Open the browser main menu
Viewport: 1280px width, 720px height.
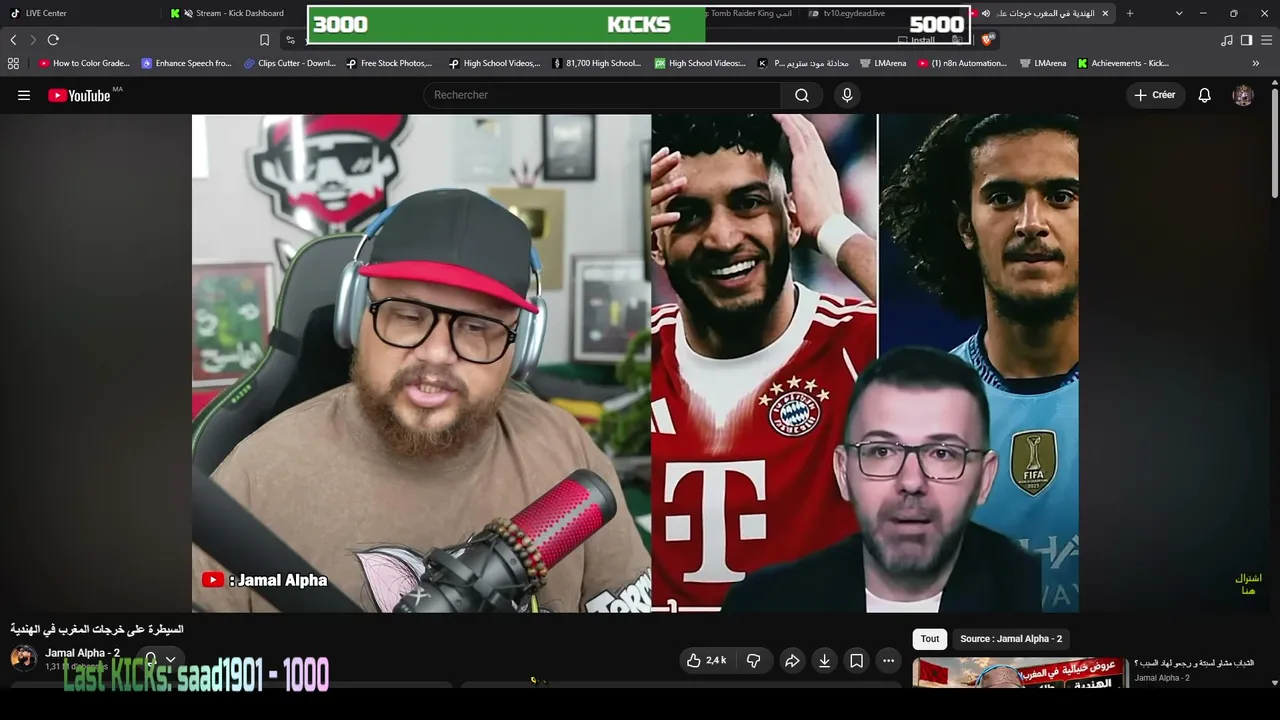point(1266,40)
